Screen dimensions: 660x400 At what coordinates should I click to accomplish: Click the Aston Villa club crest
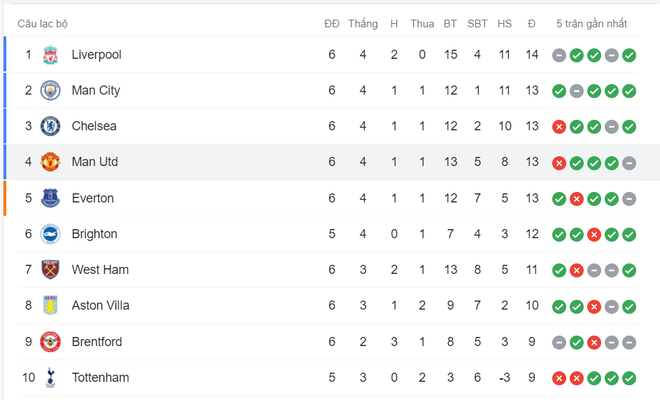pos(50,306)
